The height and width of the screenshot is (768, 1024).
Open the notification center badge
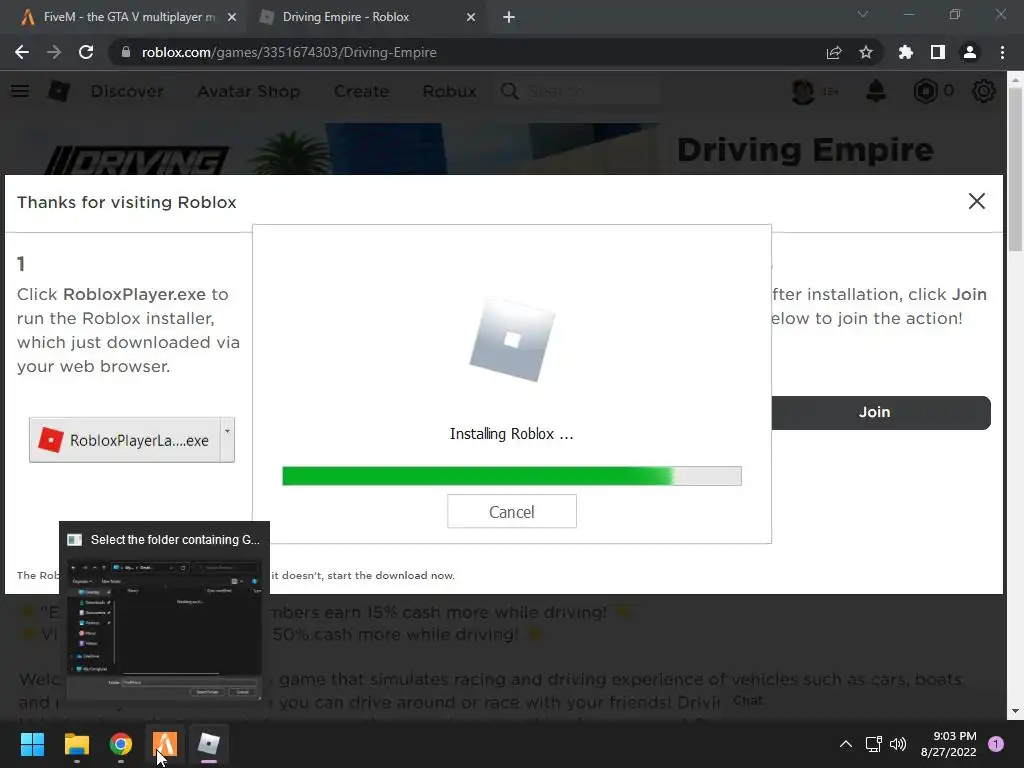996,744
